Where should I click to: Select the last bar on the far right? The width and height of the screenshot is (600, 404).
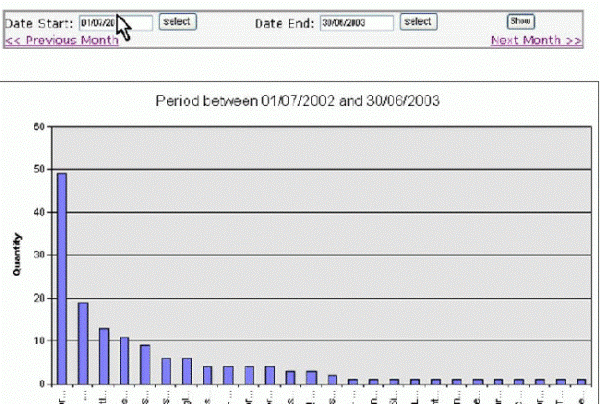580,381
